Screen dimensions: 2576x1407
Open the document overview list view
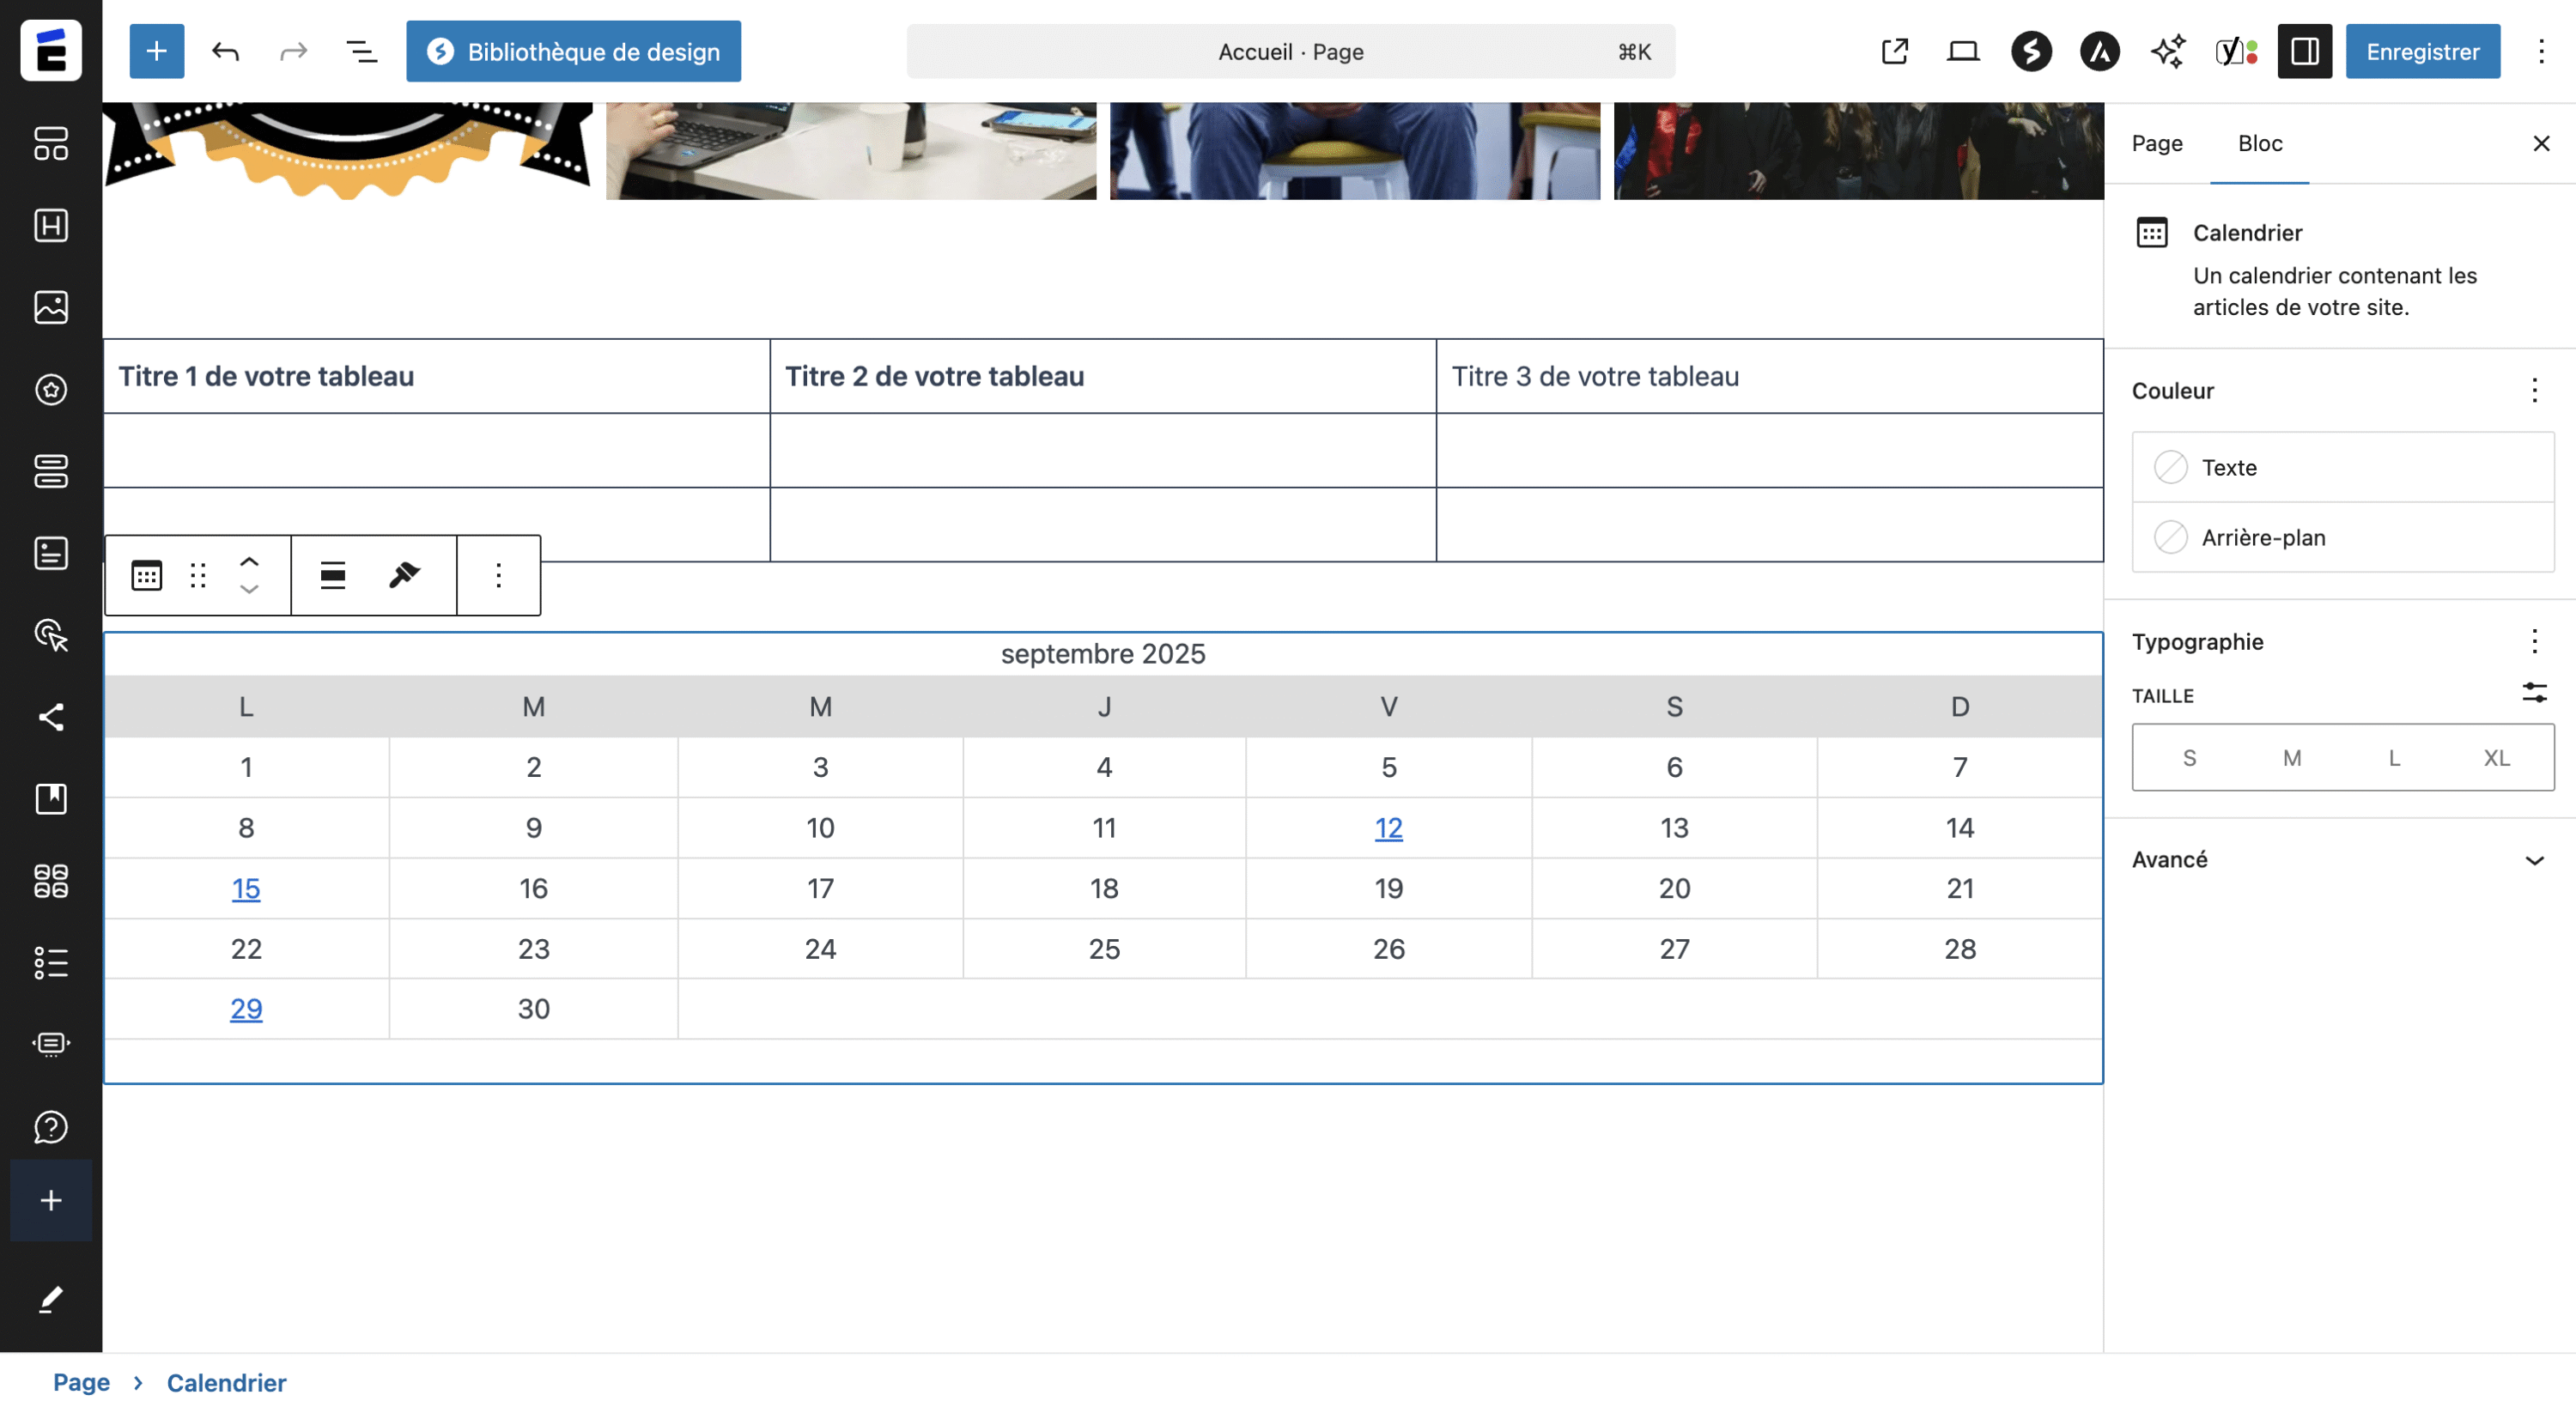[361, 51]
